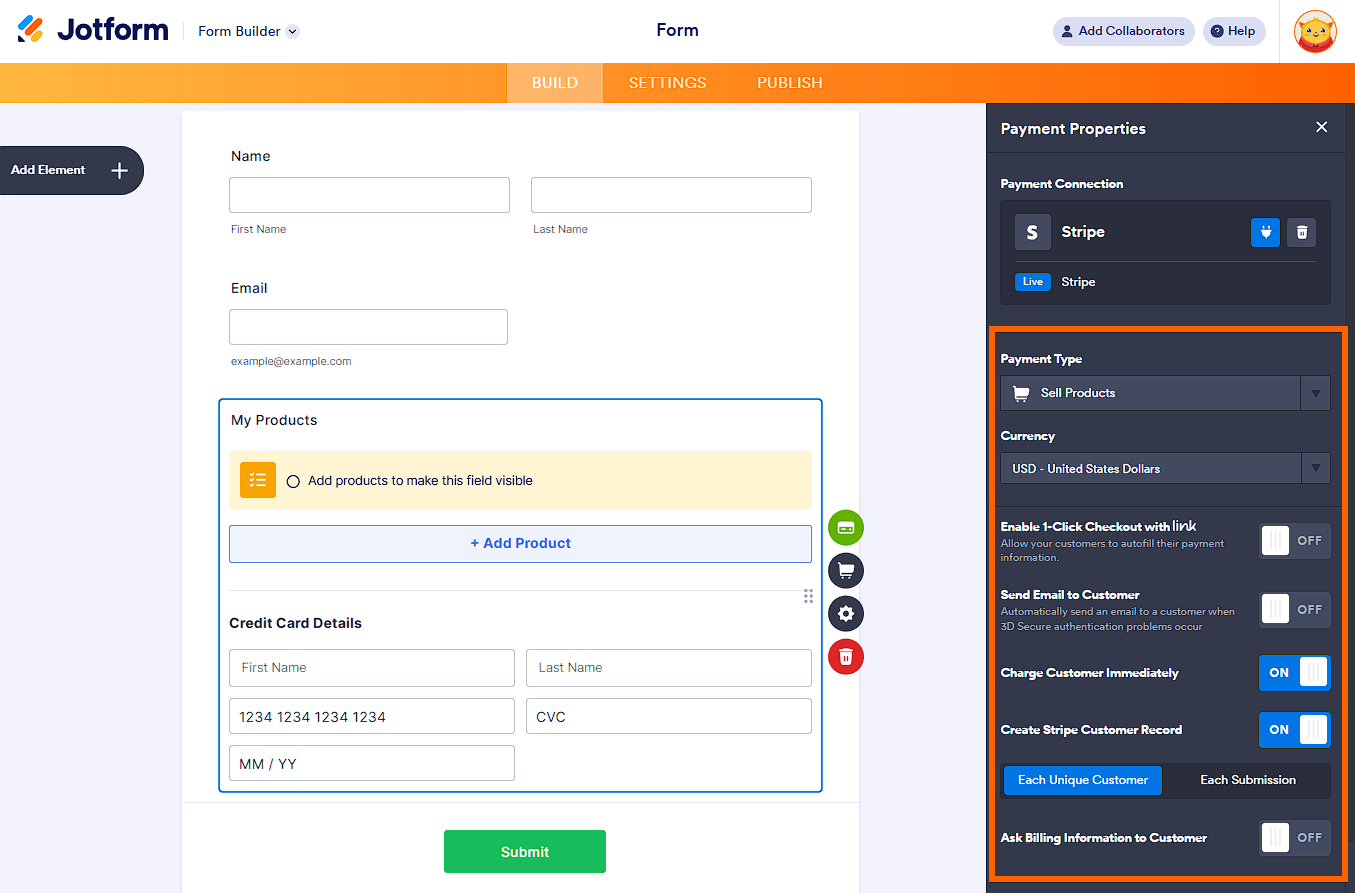Click the green Submit button
Viewport: 1355px width, 893px height.
coord(525,852)
